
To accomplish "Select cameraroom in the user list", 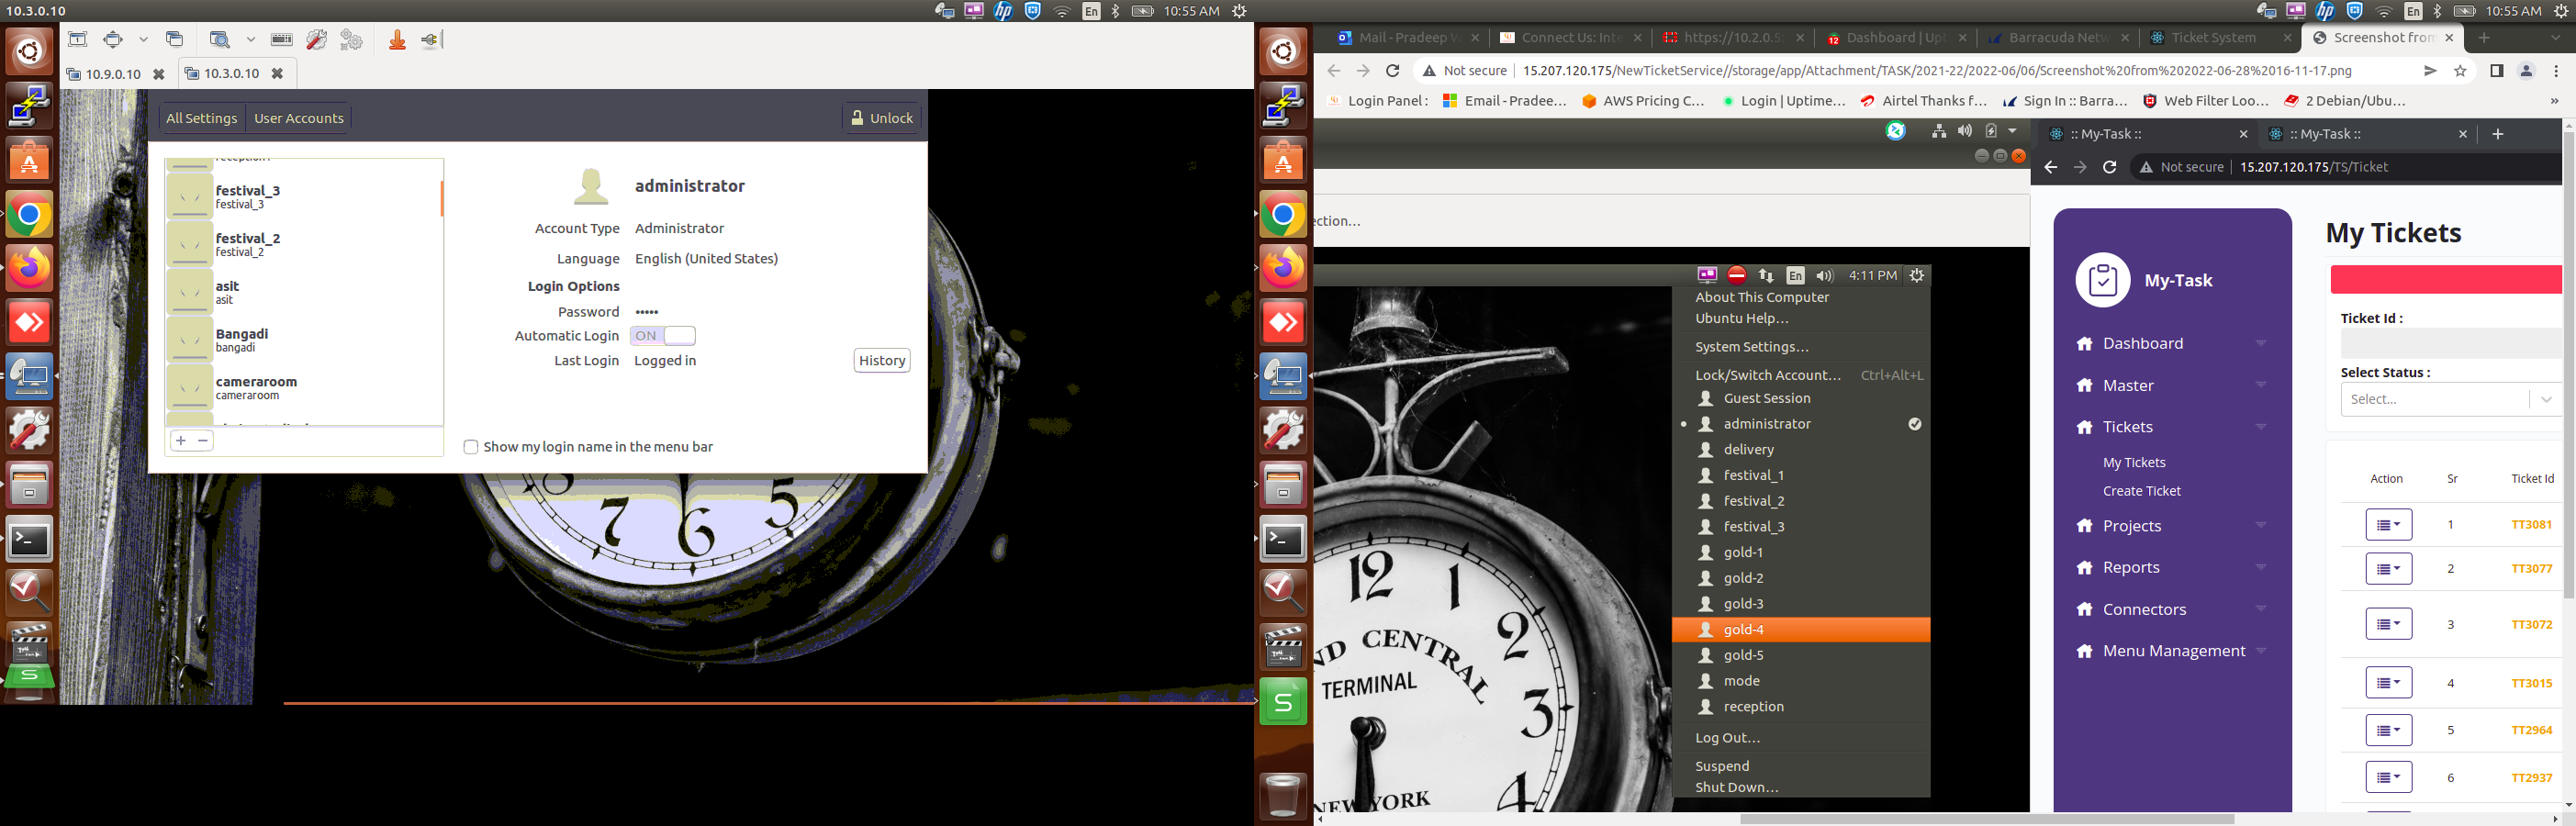I will (x=302, y=388).
